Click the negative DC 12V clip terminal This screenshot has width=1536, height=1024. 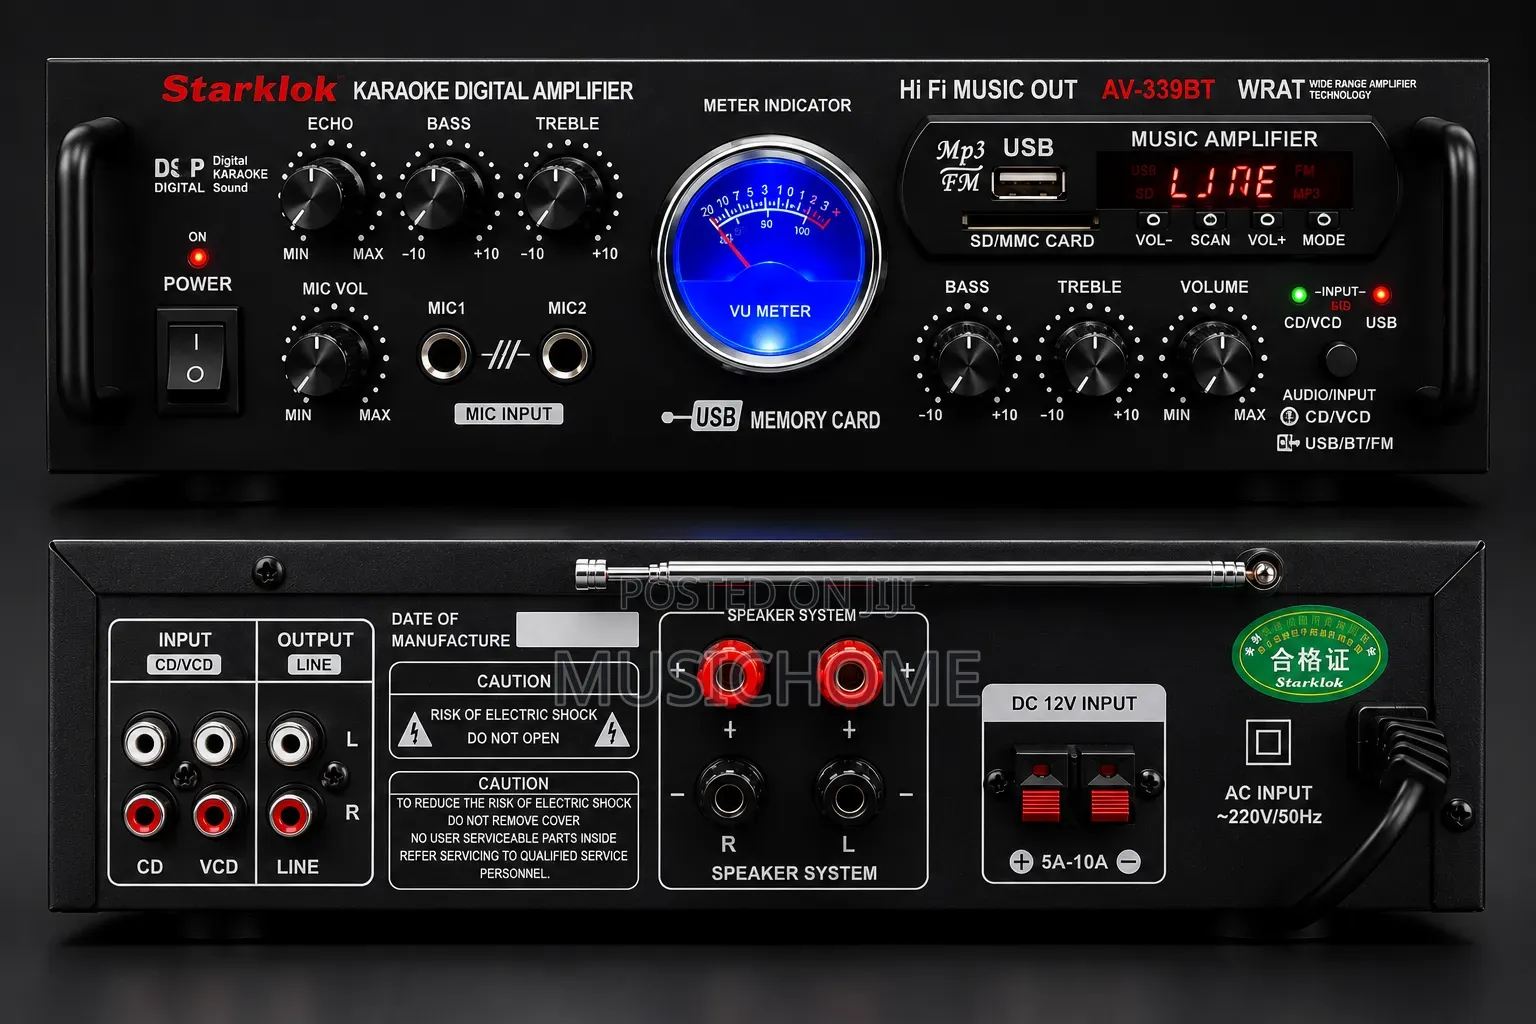(1108, 784)
